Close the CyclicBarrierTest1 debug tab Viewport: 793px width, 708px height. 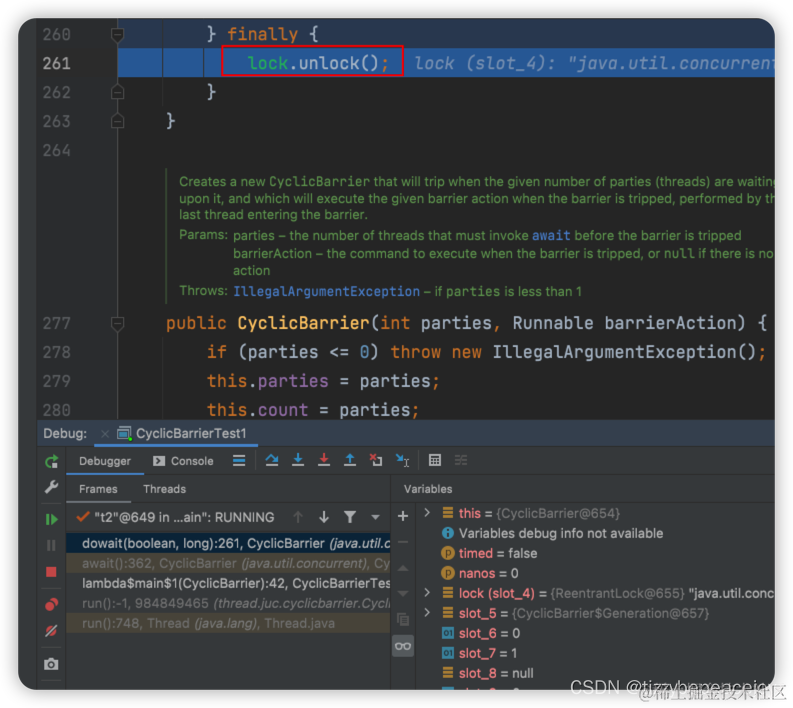click(105, 434)
